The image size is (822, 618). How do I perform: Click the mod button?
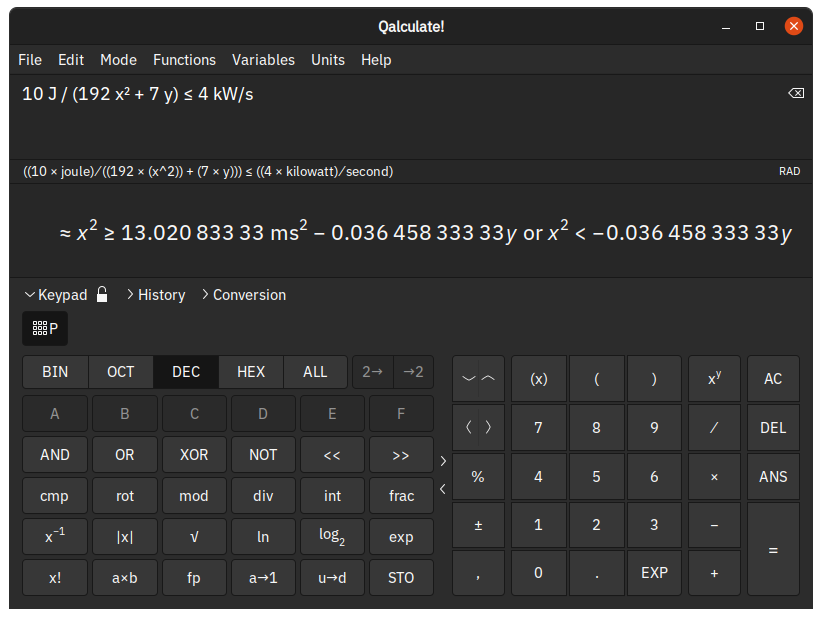pyautogui.click(x=194, y=495)
